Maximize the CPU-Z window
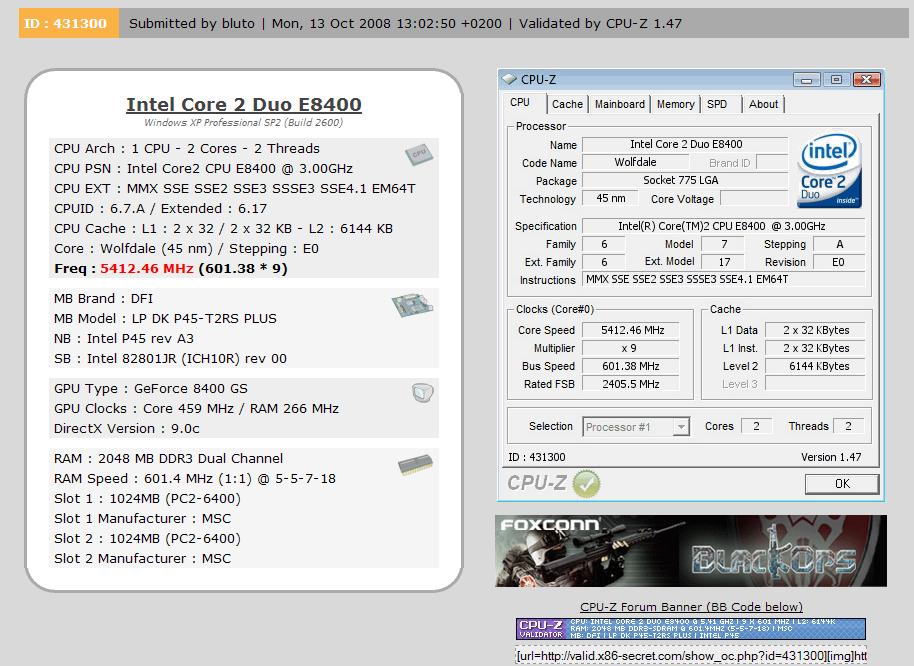Screen dimensions: 914x666 [836, 79]
